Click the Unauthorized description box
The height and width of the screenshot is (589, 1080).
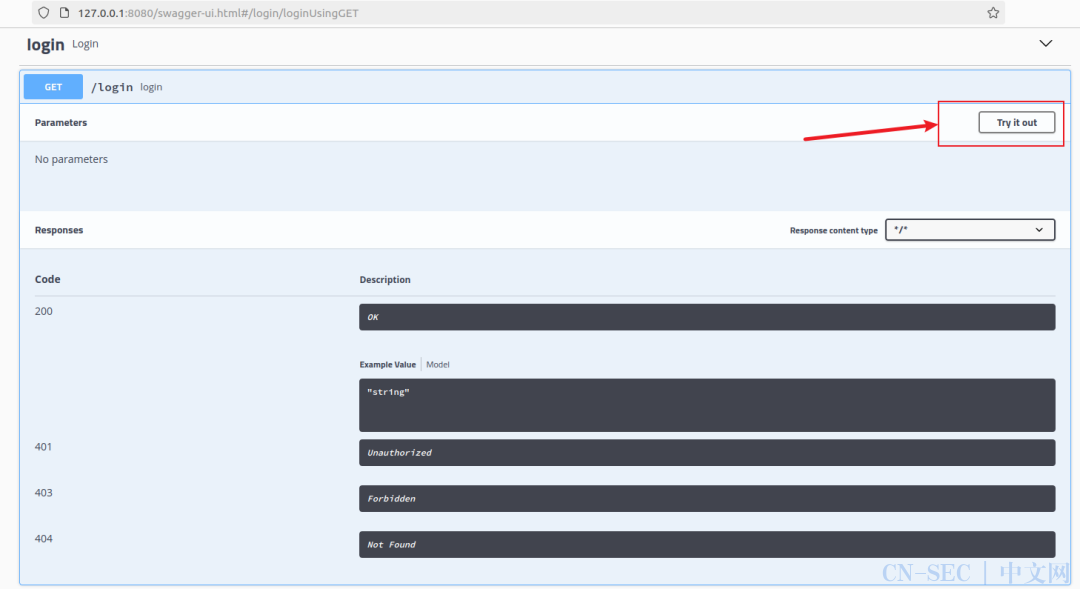tap(707, 453)
